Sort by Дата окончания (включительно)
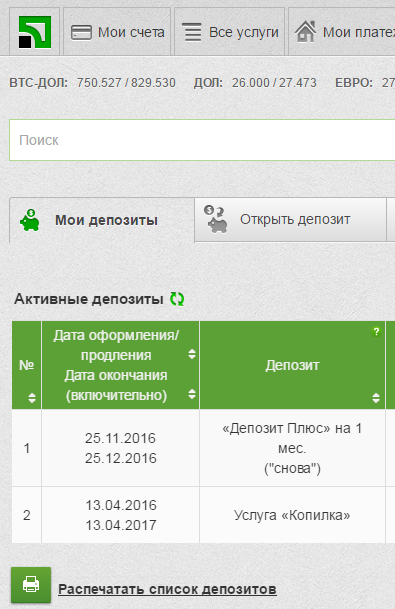 [192, 394]
